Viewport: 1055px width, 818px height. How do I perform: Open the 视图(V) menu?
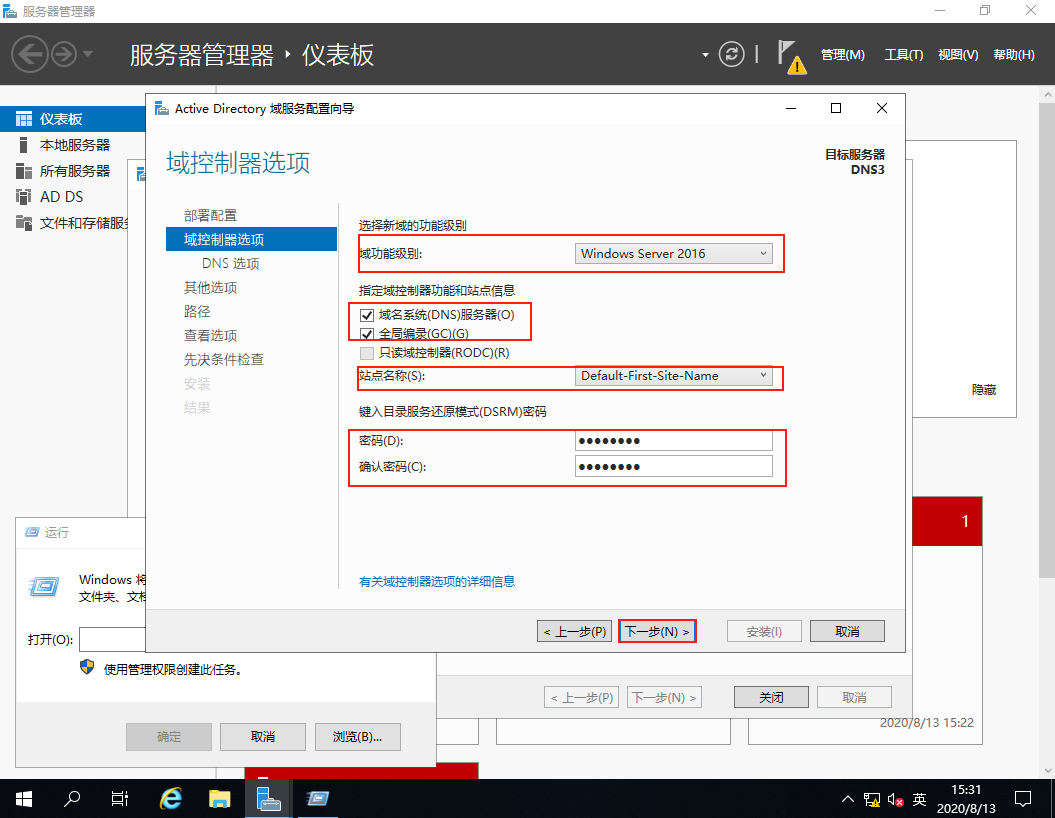(958, 54)
